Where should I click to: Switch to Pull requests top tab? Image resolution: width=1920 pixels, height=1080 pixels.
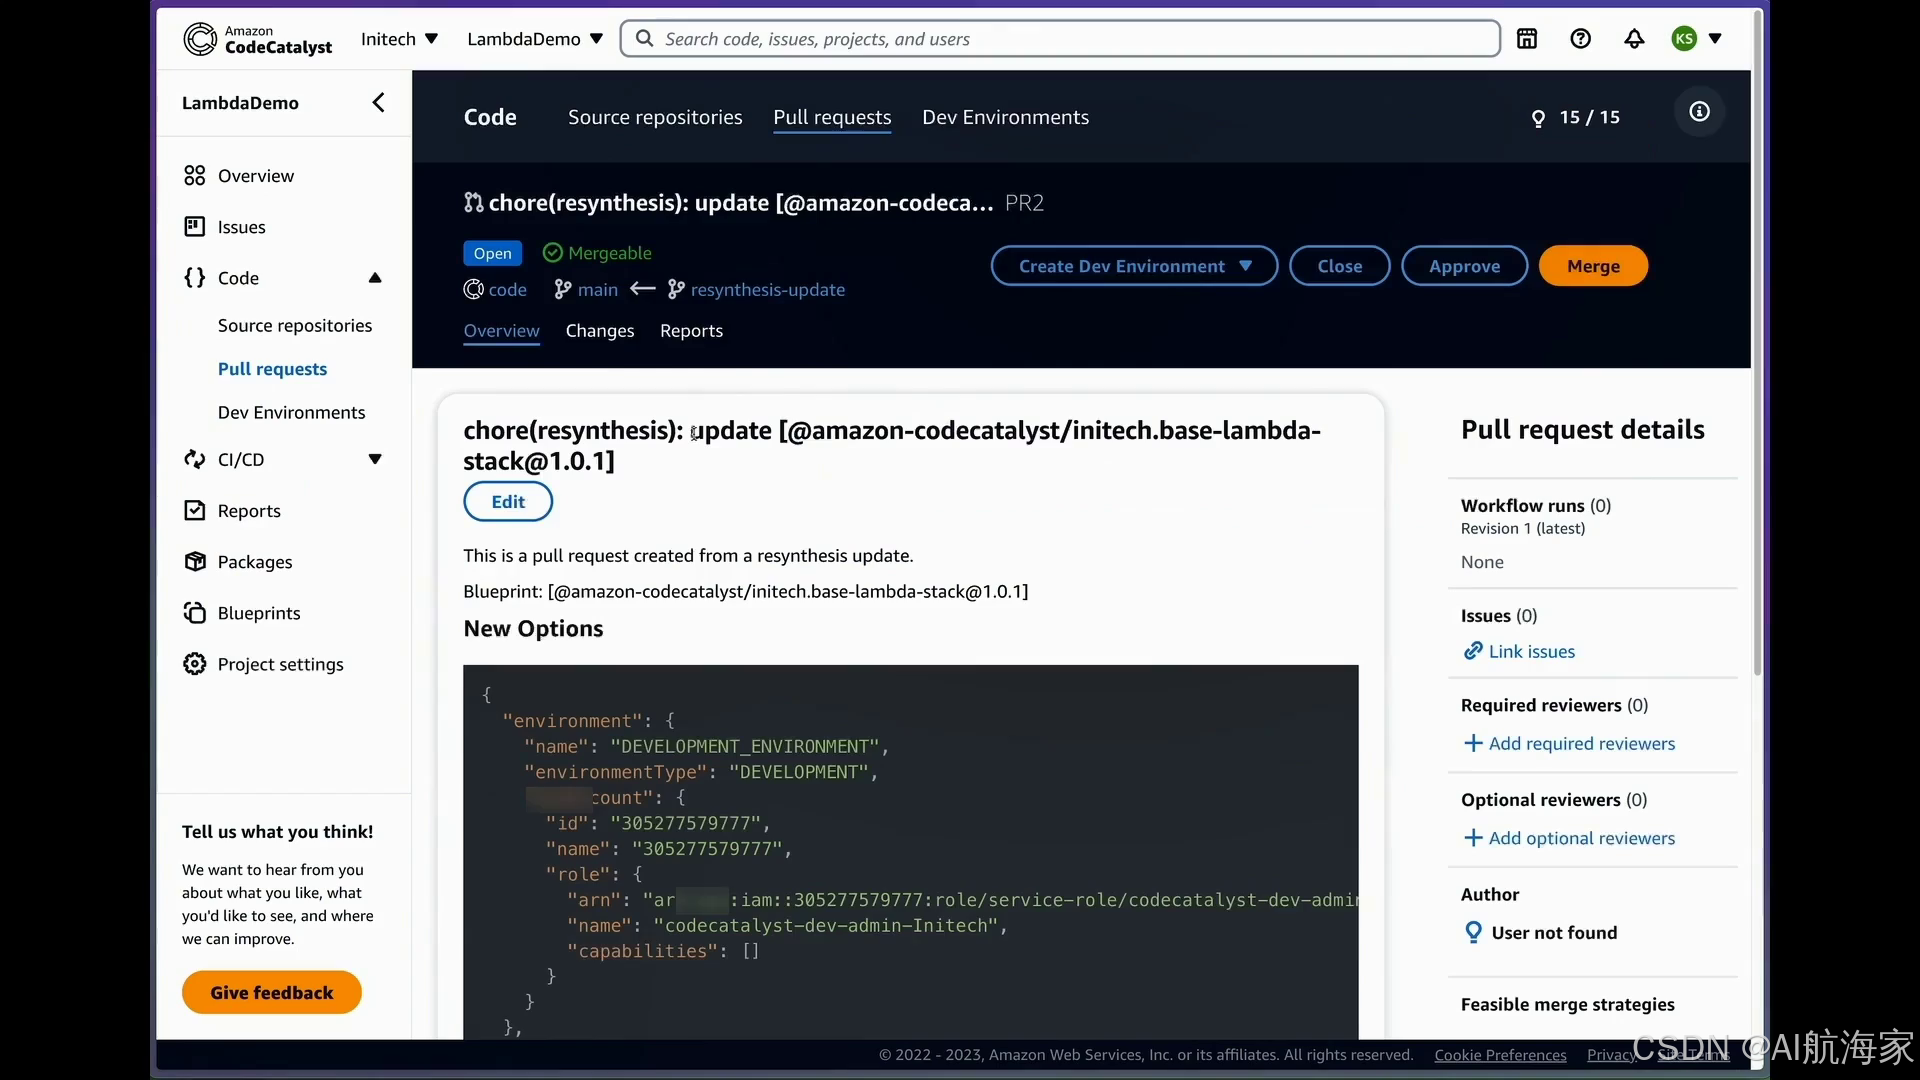pyautogui.click(x=832, y=117)
